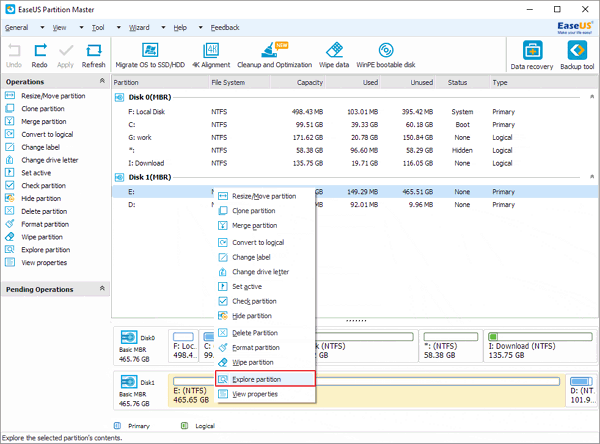Select Change drive letter in Operations panel

pyautogui.click(x=42, y=160)
